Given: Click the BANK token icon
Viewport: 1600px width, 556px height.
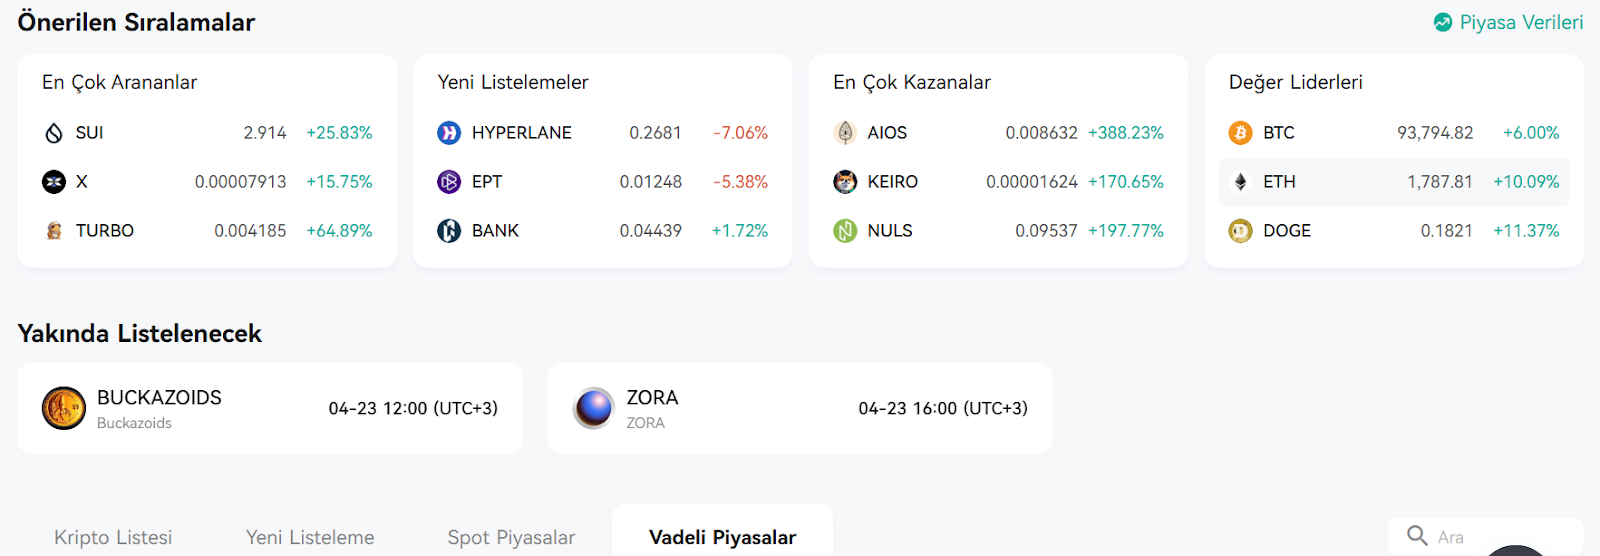Looking at the screenshot, I should (x=449, y=231).
